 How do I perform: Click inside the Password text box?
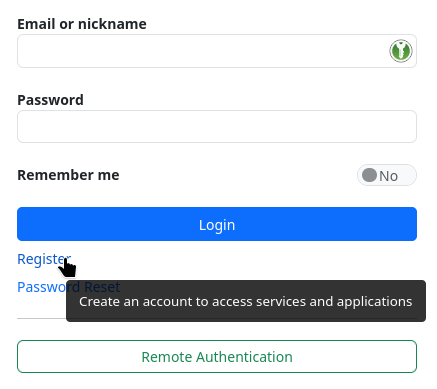tap(217, 127)
